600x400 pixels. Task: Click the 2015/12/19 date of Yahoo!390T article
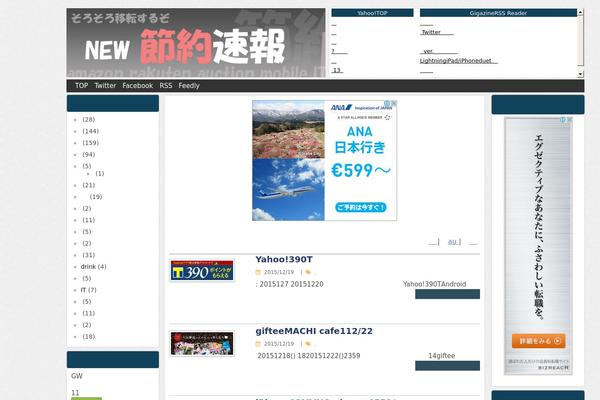[x=279, y=272]
